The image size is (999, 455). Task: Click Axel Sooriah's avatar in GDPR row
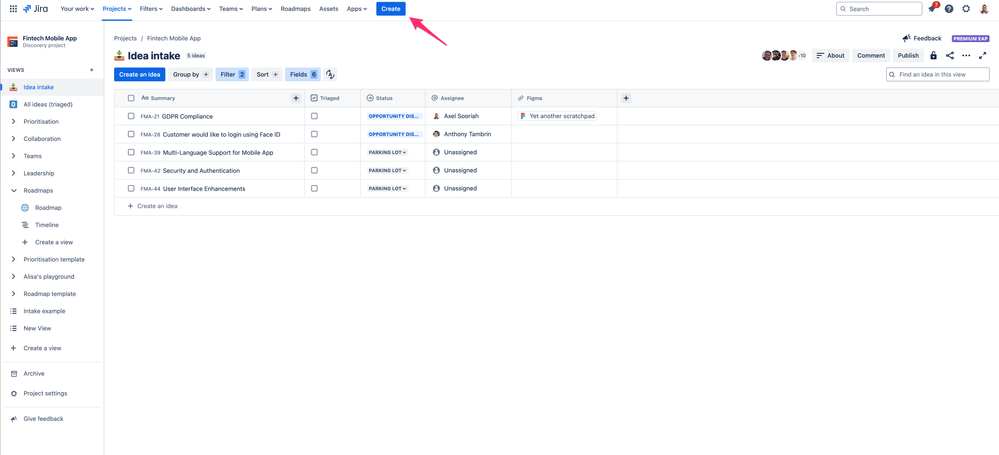point(436,117)
